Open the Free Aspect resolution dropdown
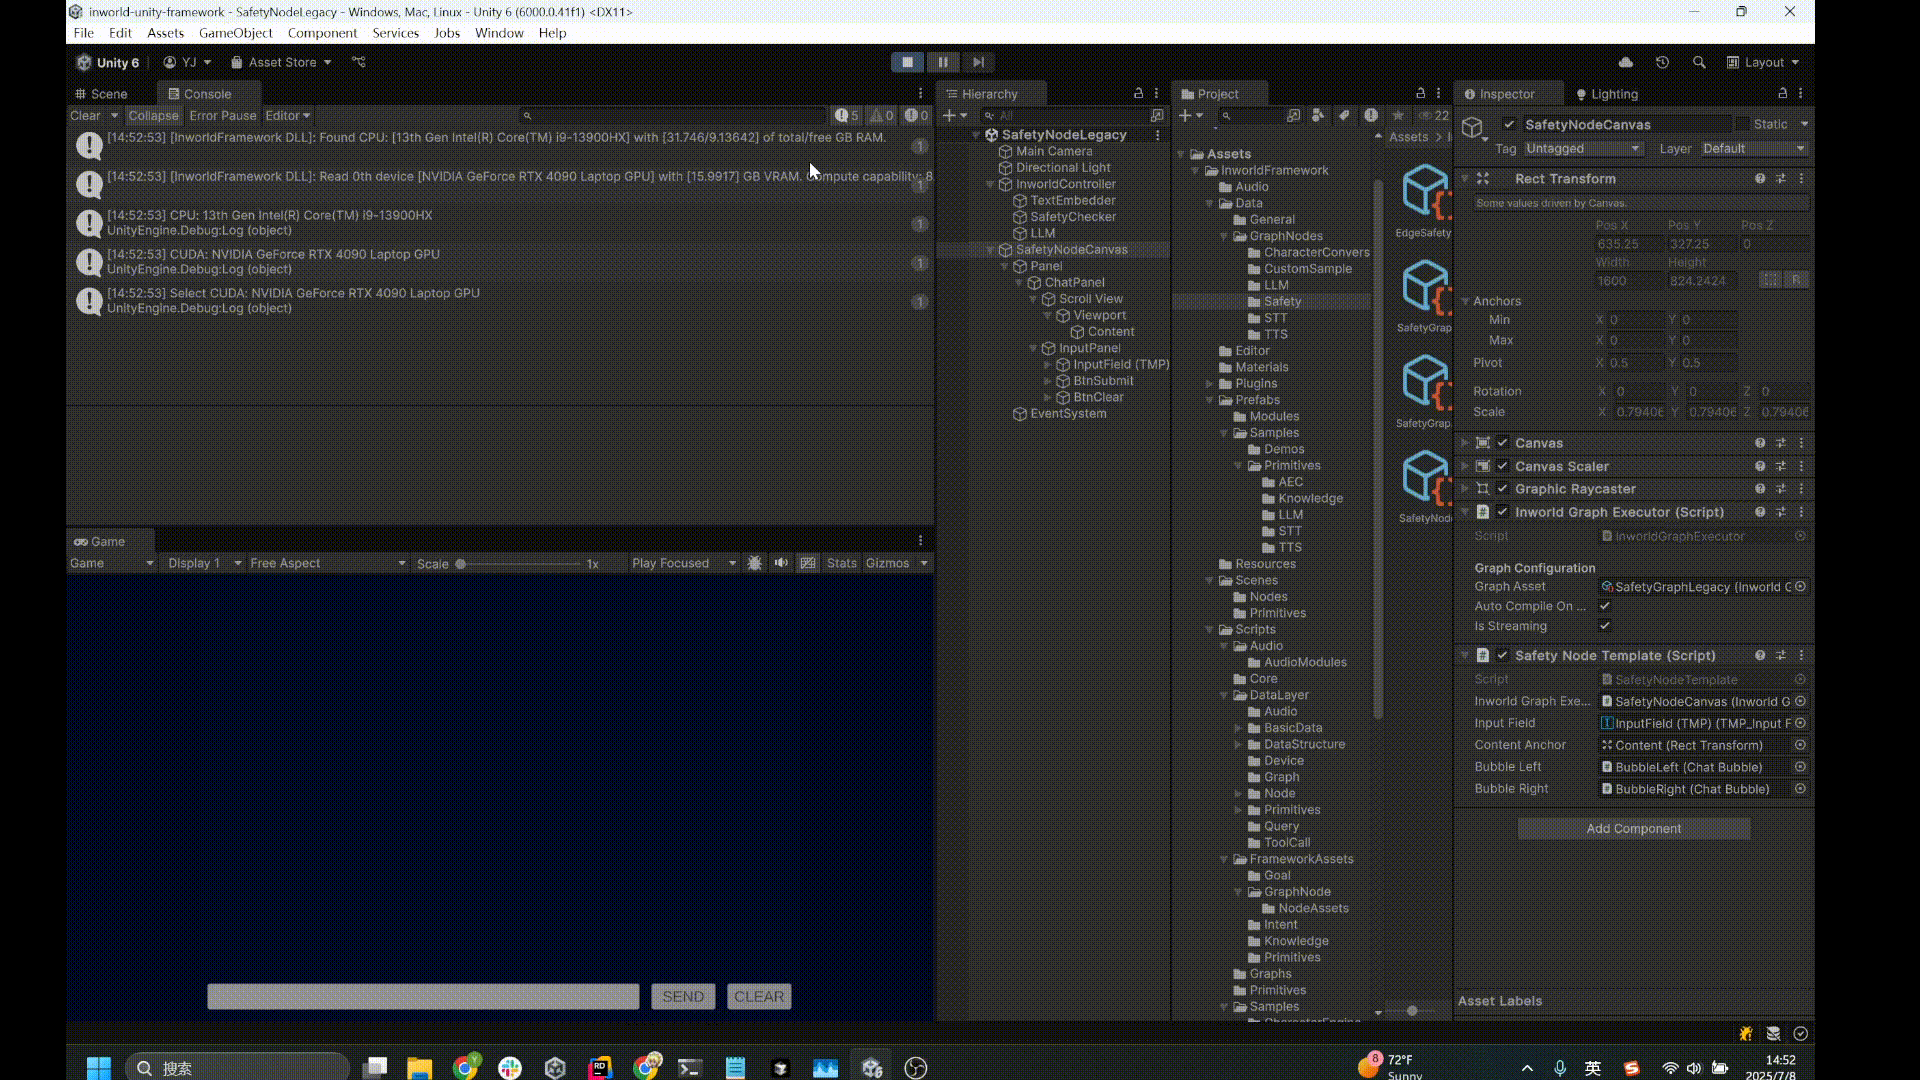1920x1080 pixels. coord(327,563)
